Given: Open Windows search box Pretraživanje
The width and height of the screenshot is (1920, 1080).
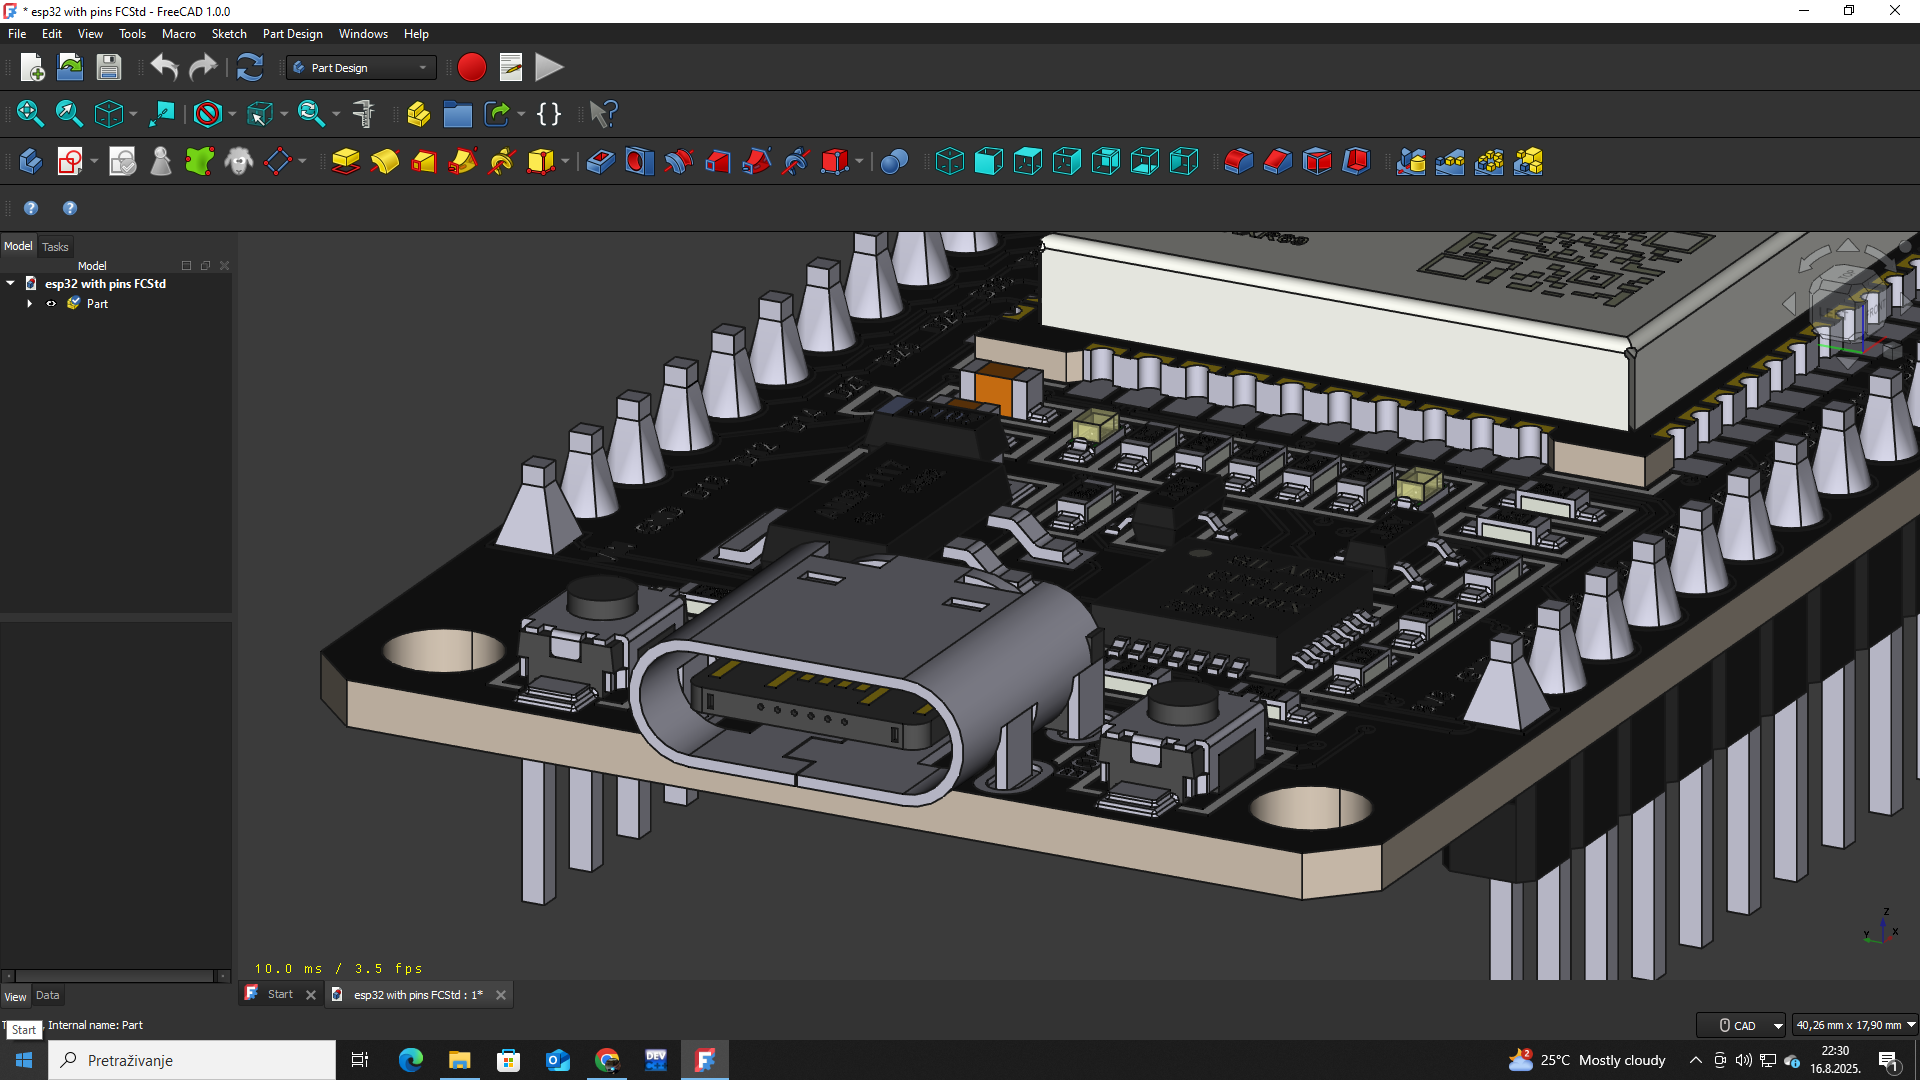Looking at the screenshot, I should pyautogui.click(x=192, y=1060).
